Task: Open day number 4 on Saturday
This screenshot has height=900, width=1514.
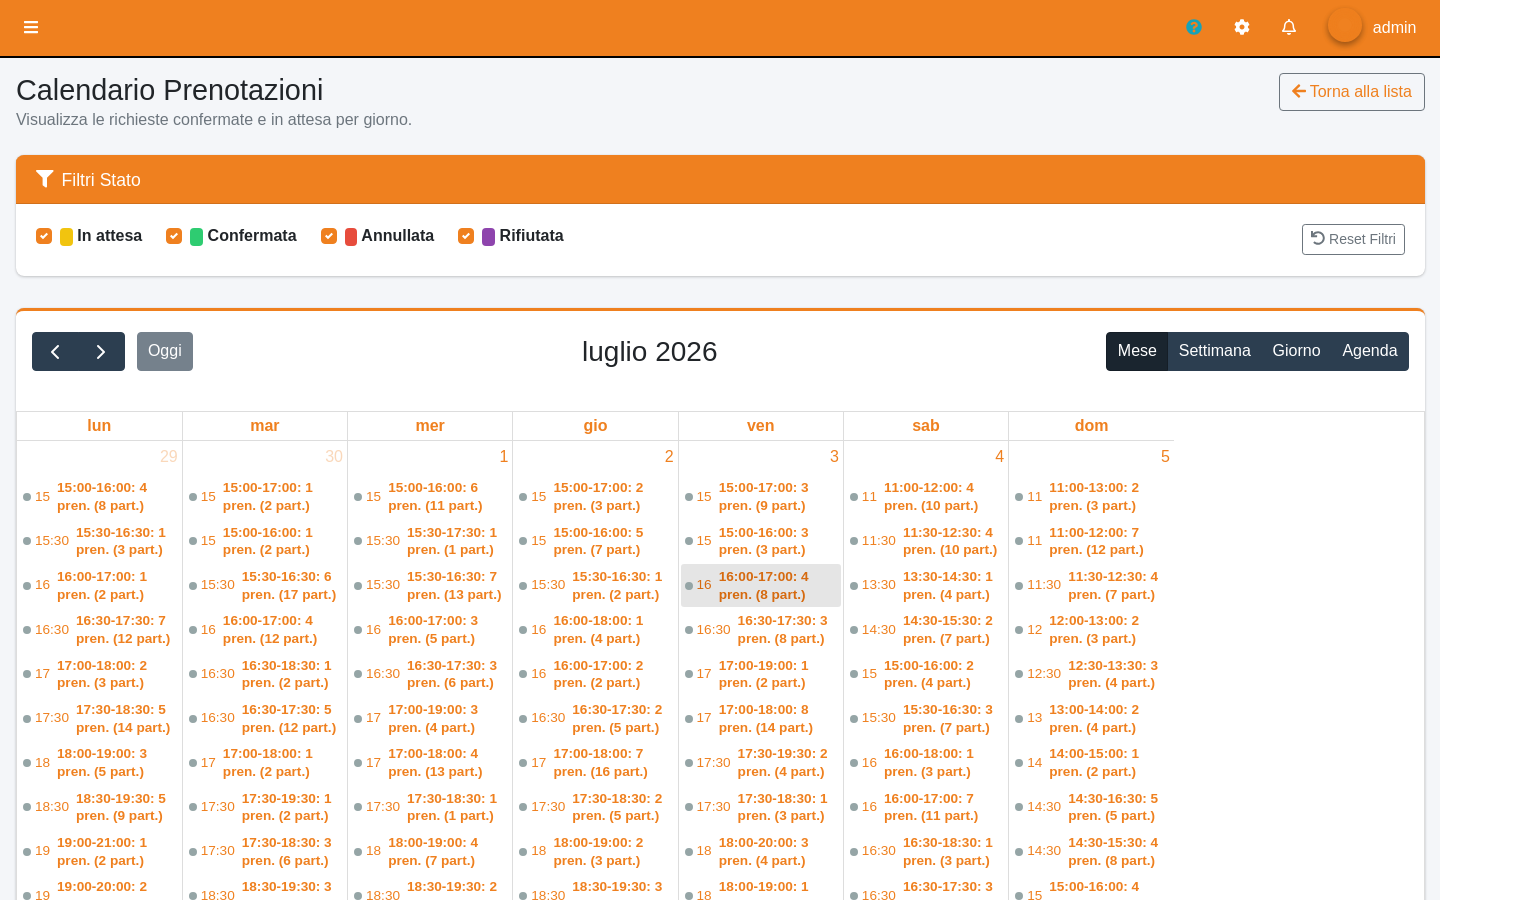Action: point(999,457)
